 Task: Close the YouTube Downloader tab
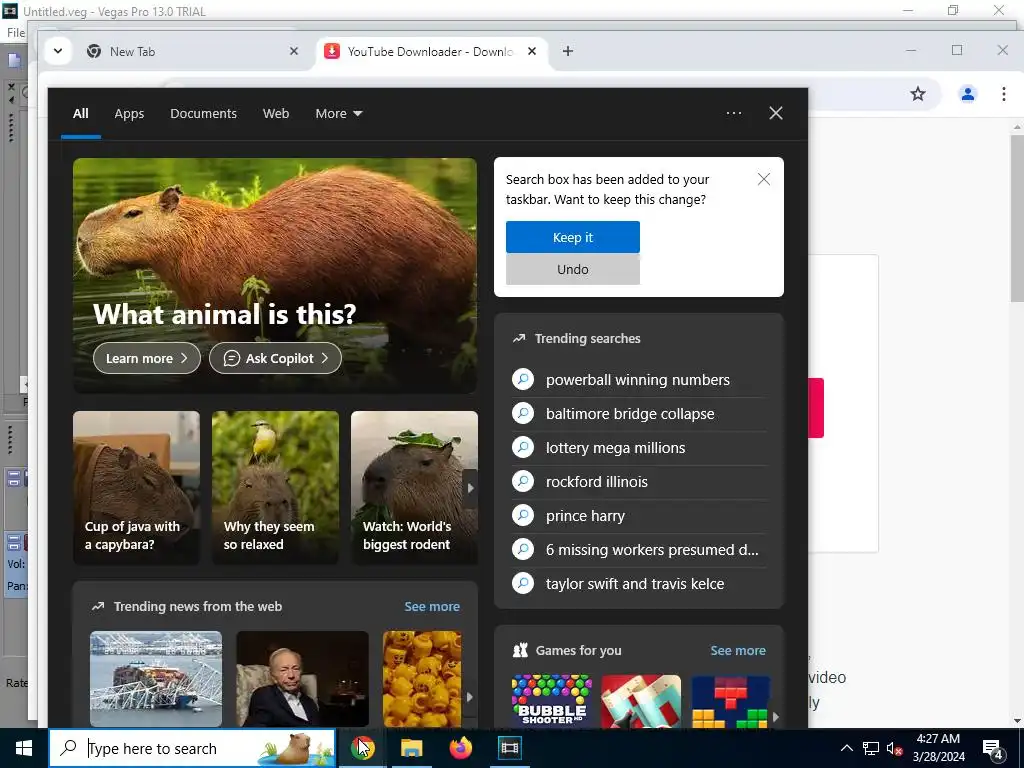[532, 51]
